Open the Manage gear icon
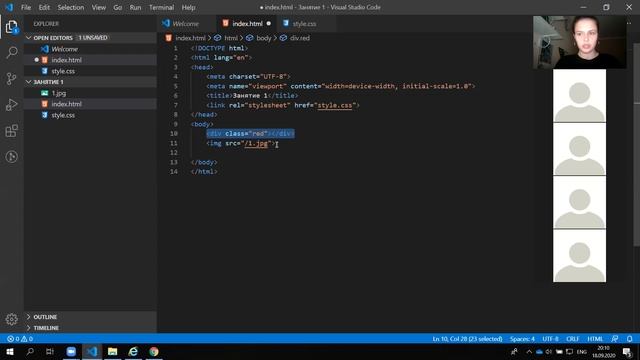The image size is (640, 360). [x=11, y=319]
